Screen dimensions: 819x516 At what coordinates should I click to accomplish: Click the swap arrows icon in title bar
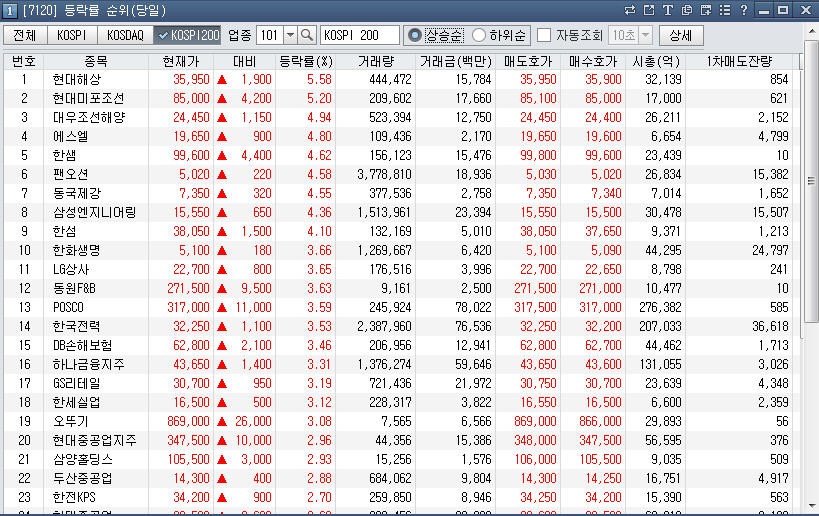coord(629,10)
